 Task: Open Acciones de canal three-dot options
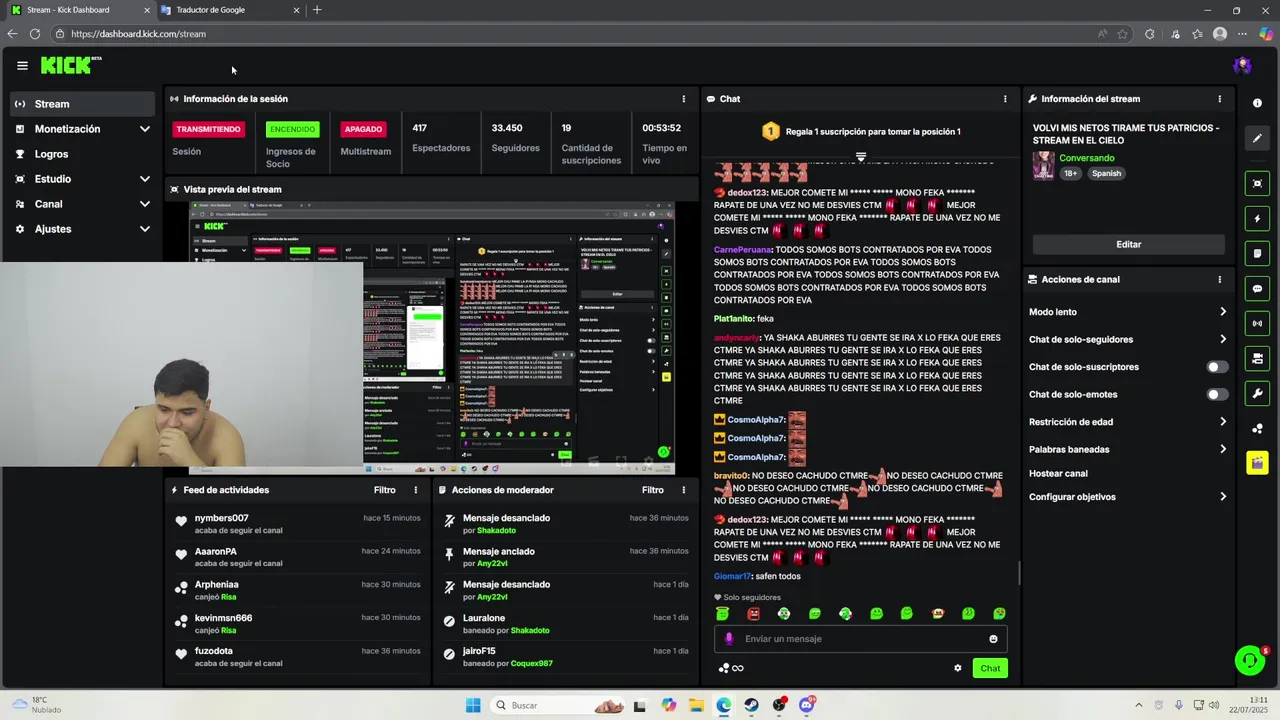[x=1219, y=280]
